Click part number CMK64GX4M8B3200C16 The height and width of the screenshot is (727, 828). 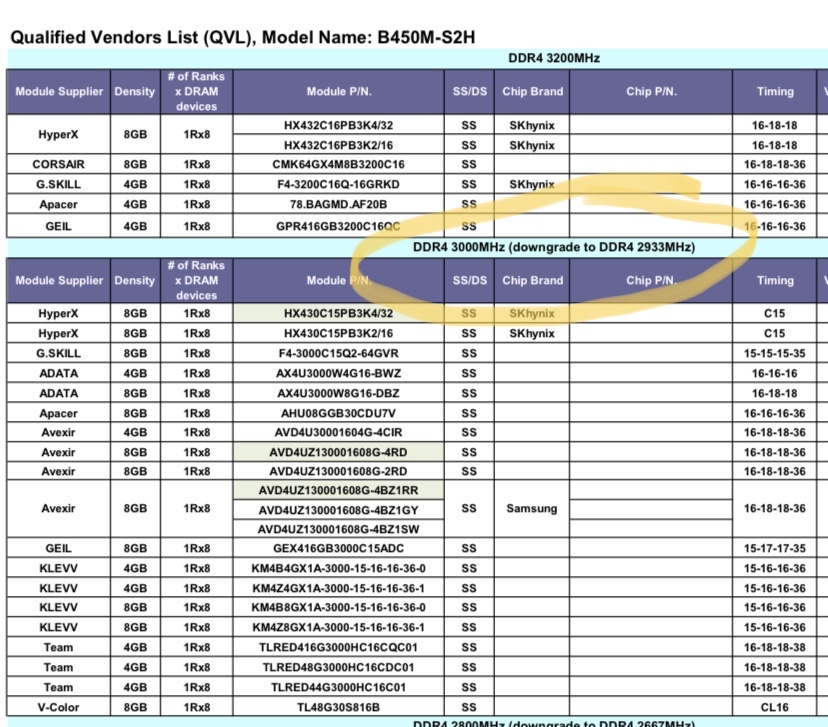click(x=338, y=164)
